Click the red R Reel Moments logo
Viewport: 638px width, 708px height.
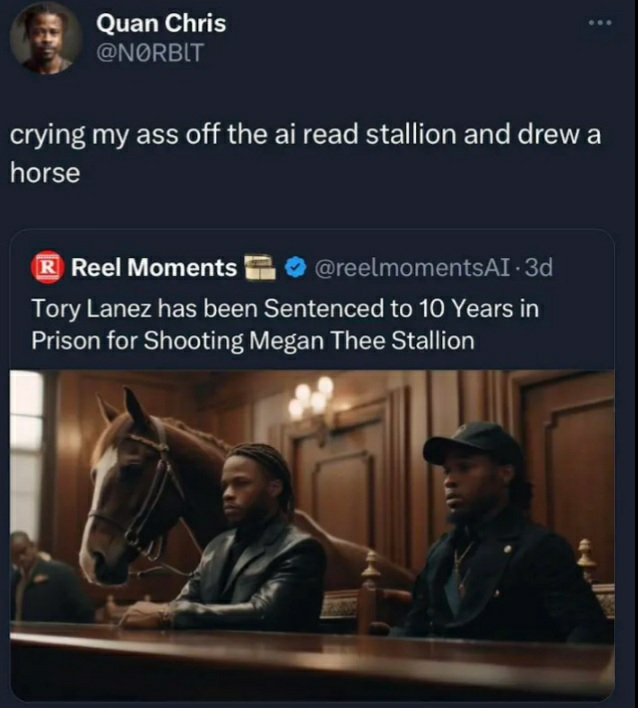click(x=47, y=267)
